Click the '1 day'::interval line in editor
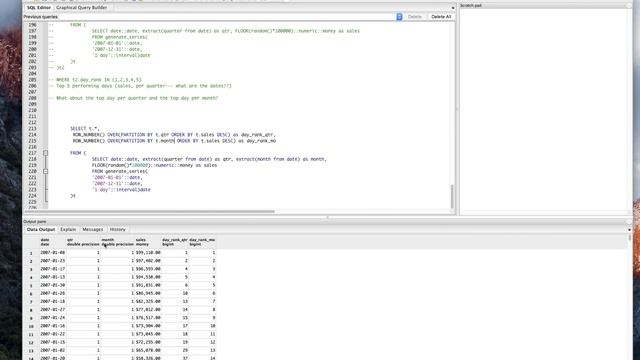Screen dimensions: 640x360 coord(121,190)
